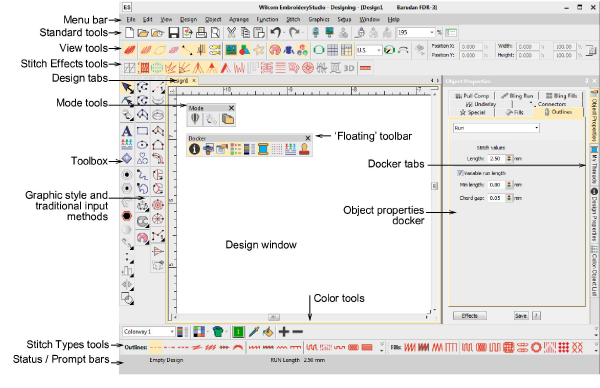Toggle the Run dashed outline stitch type

(156, 347)
